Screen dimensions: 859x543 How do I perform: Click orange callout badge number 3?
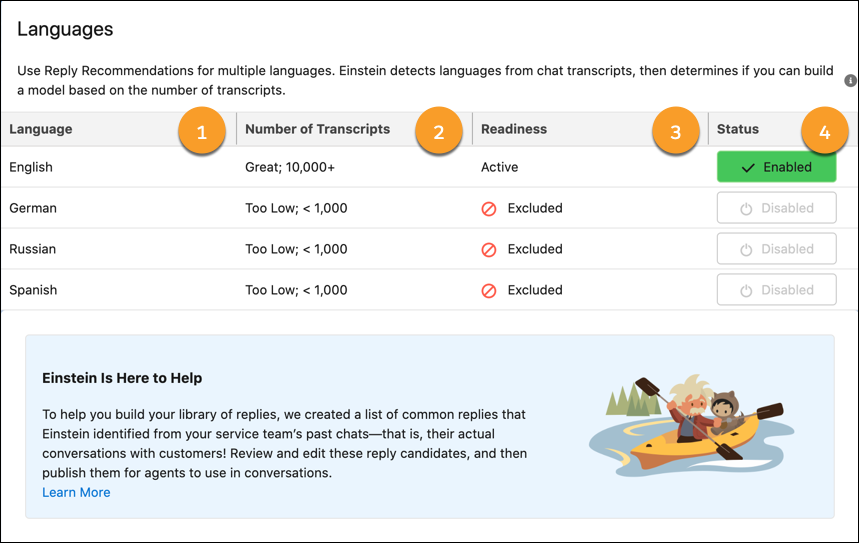pos(675,132)
